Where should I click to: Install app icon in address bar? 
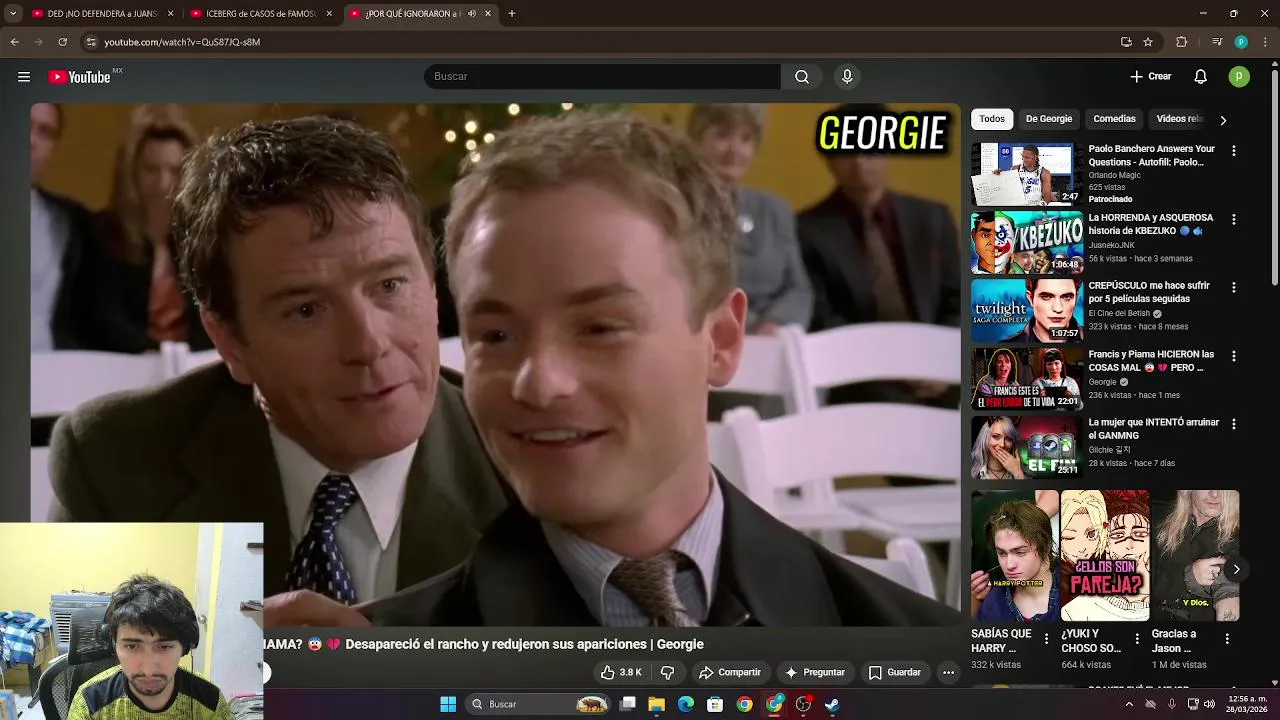(x=1126, y=42)
